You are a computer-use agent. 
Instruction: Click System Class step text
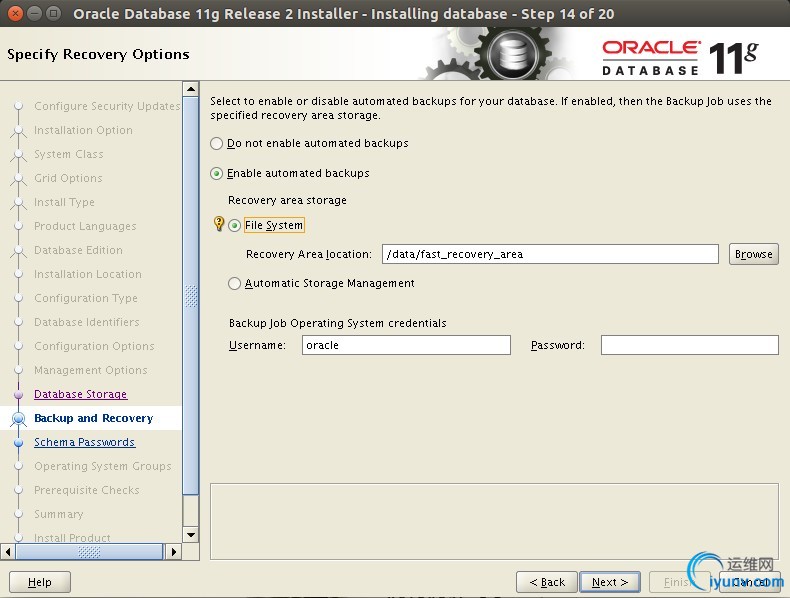click(69, 154)
